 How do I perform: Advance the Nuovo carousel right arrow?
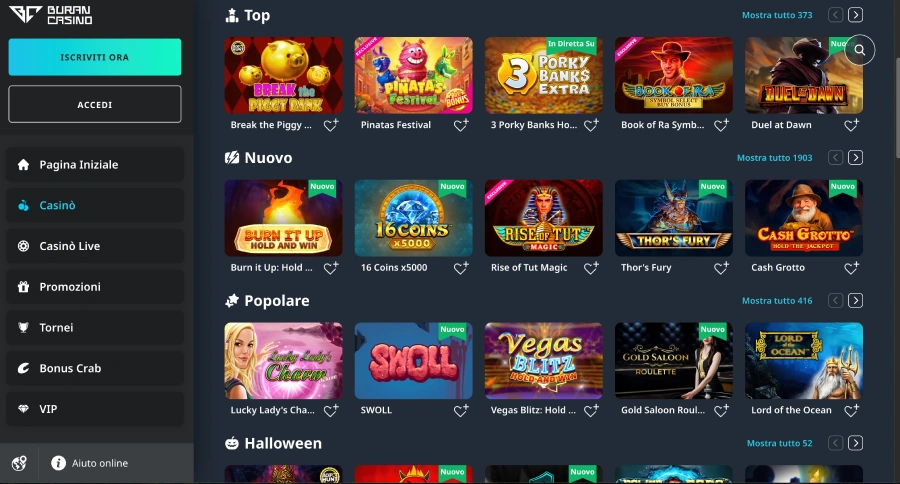tap(855, 157)
